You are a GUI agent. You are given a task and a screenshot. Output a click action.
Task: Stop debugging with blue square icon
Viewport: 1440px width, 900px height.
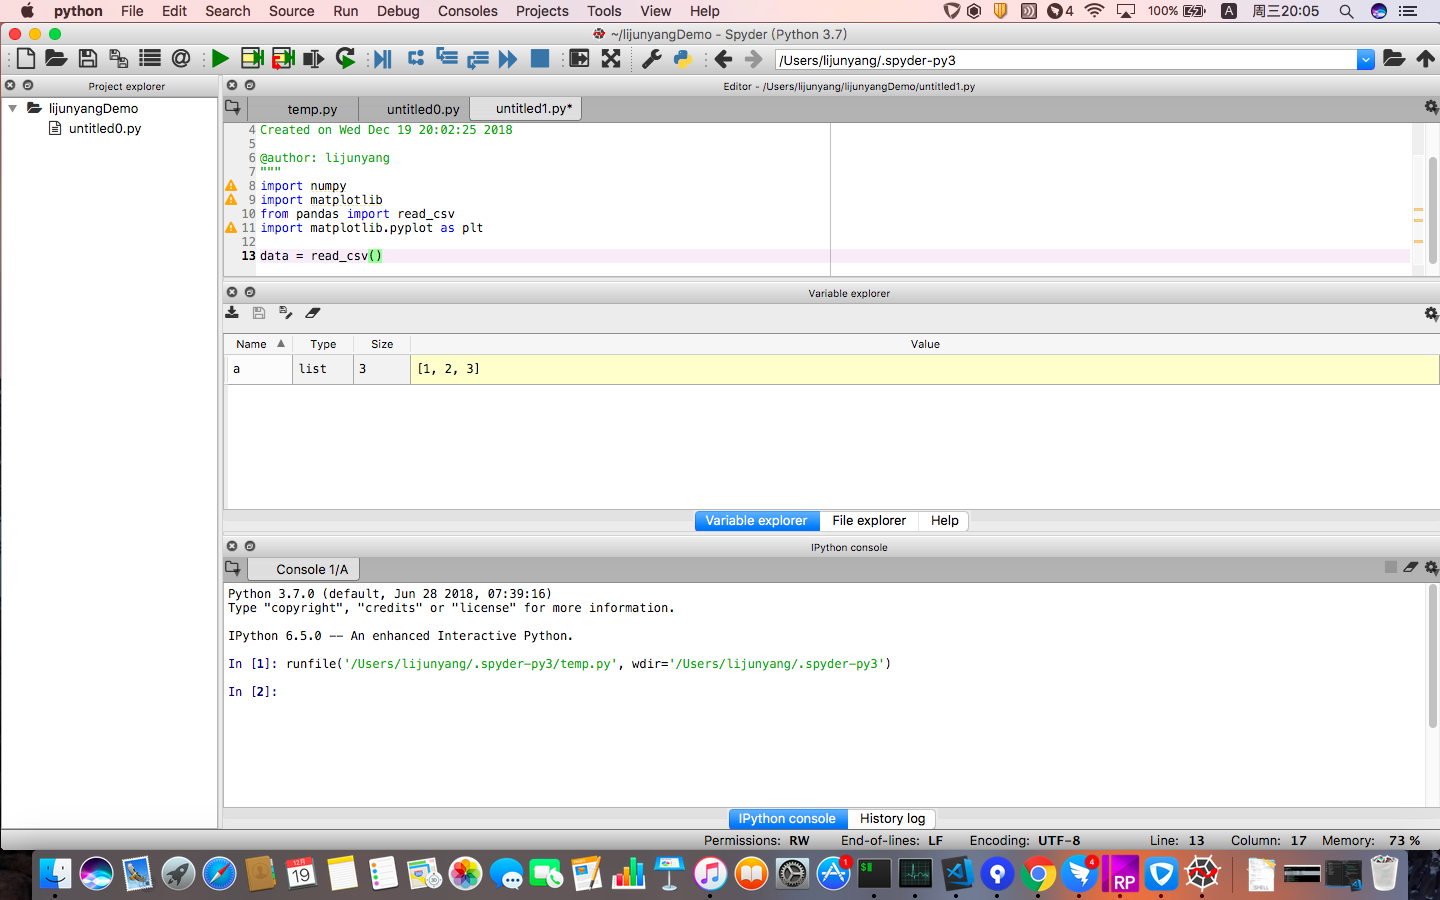point(540,58)
